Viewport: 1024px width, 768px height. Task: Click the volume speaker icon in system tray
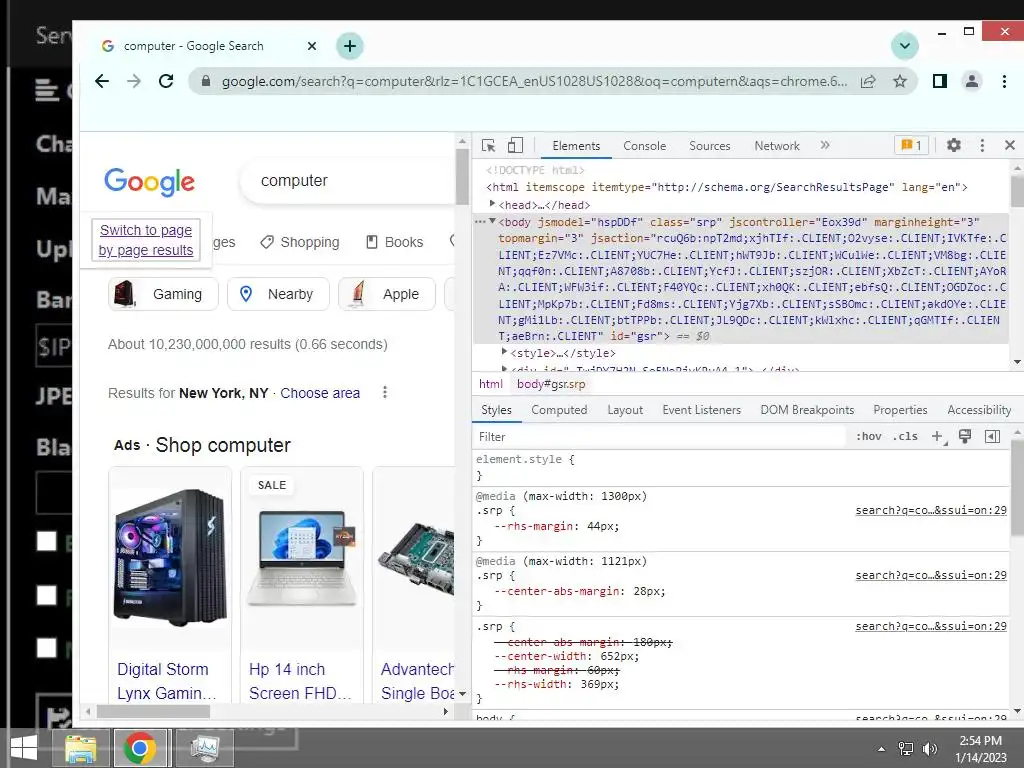pos(929,748)
